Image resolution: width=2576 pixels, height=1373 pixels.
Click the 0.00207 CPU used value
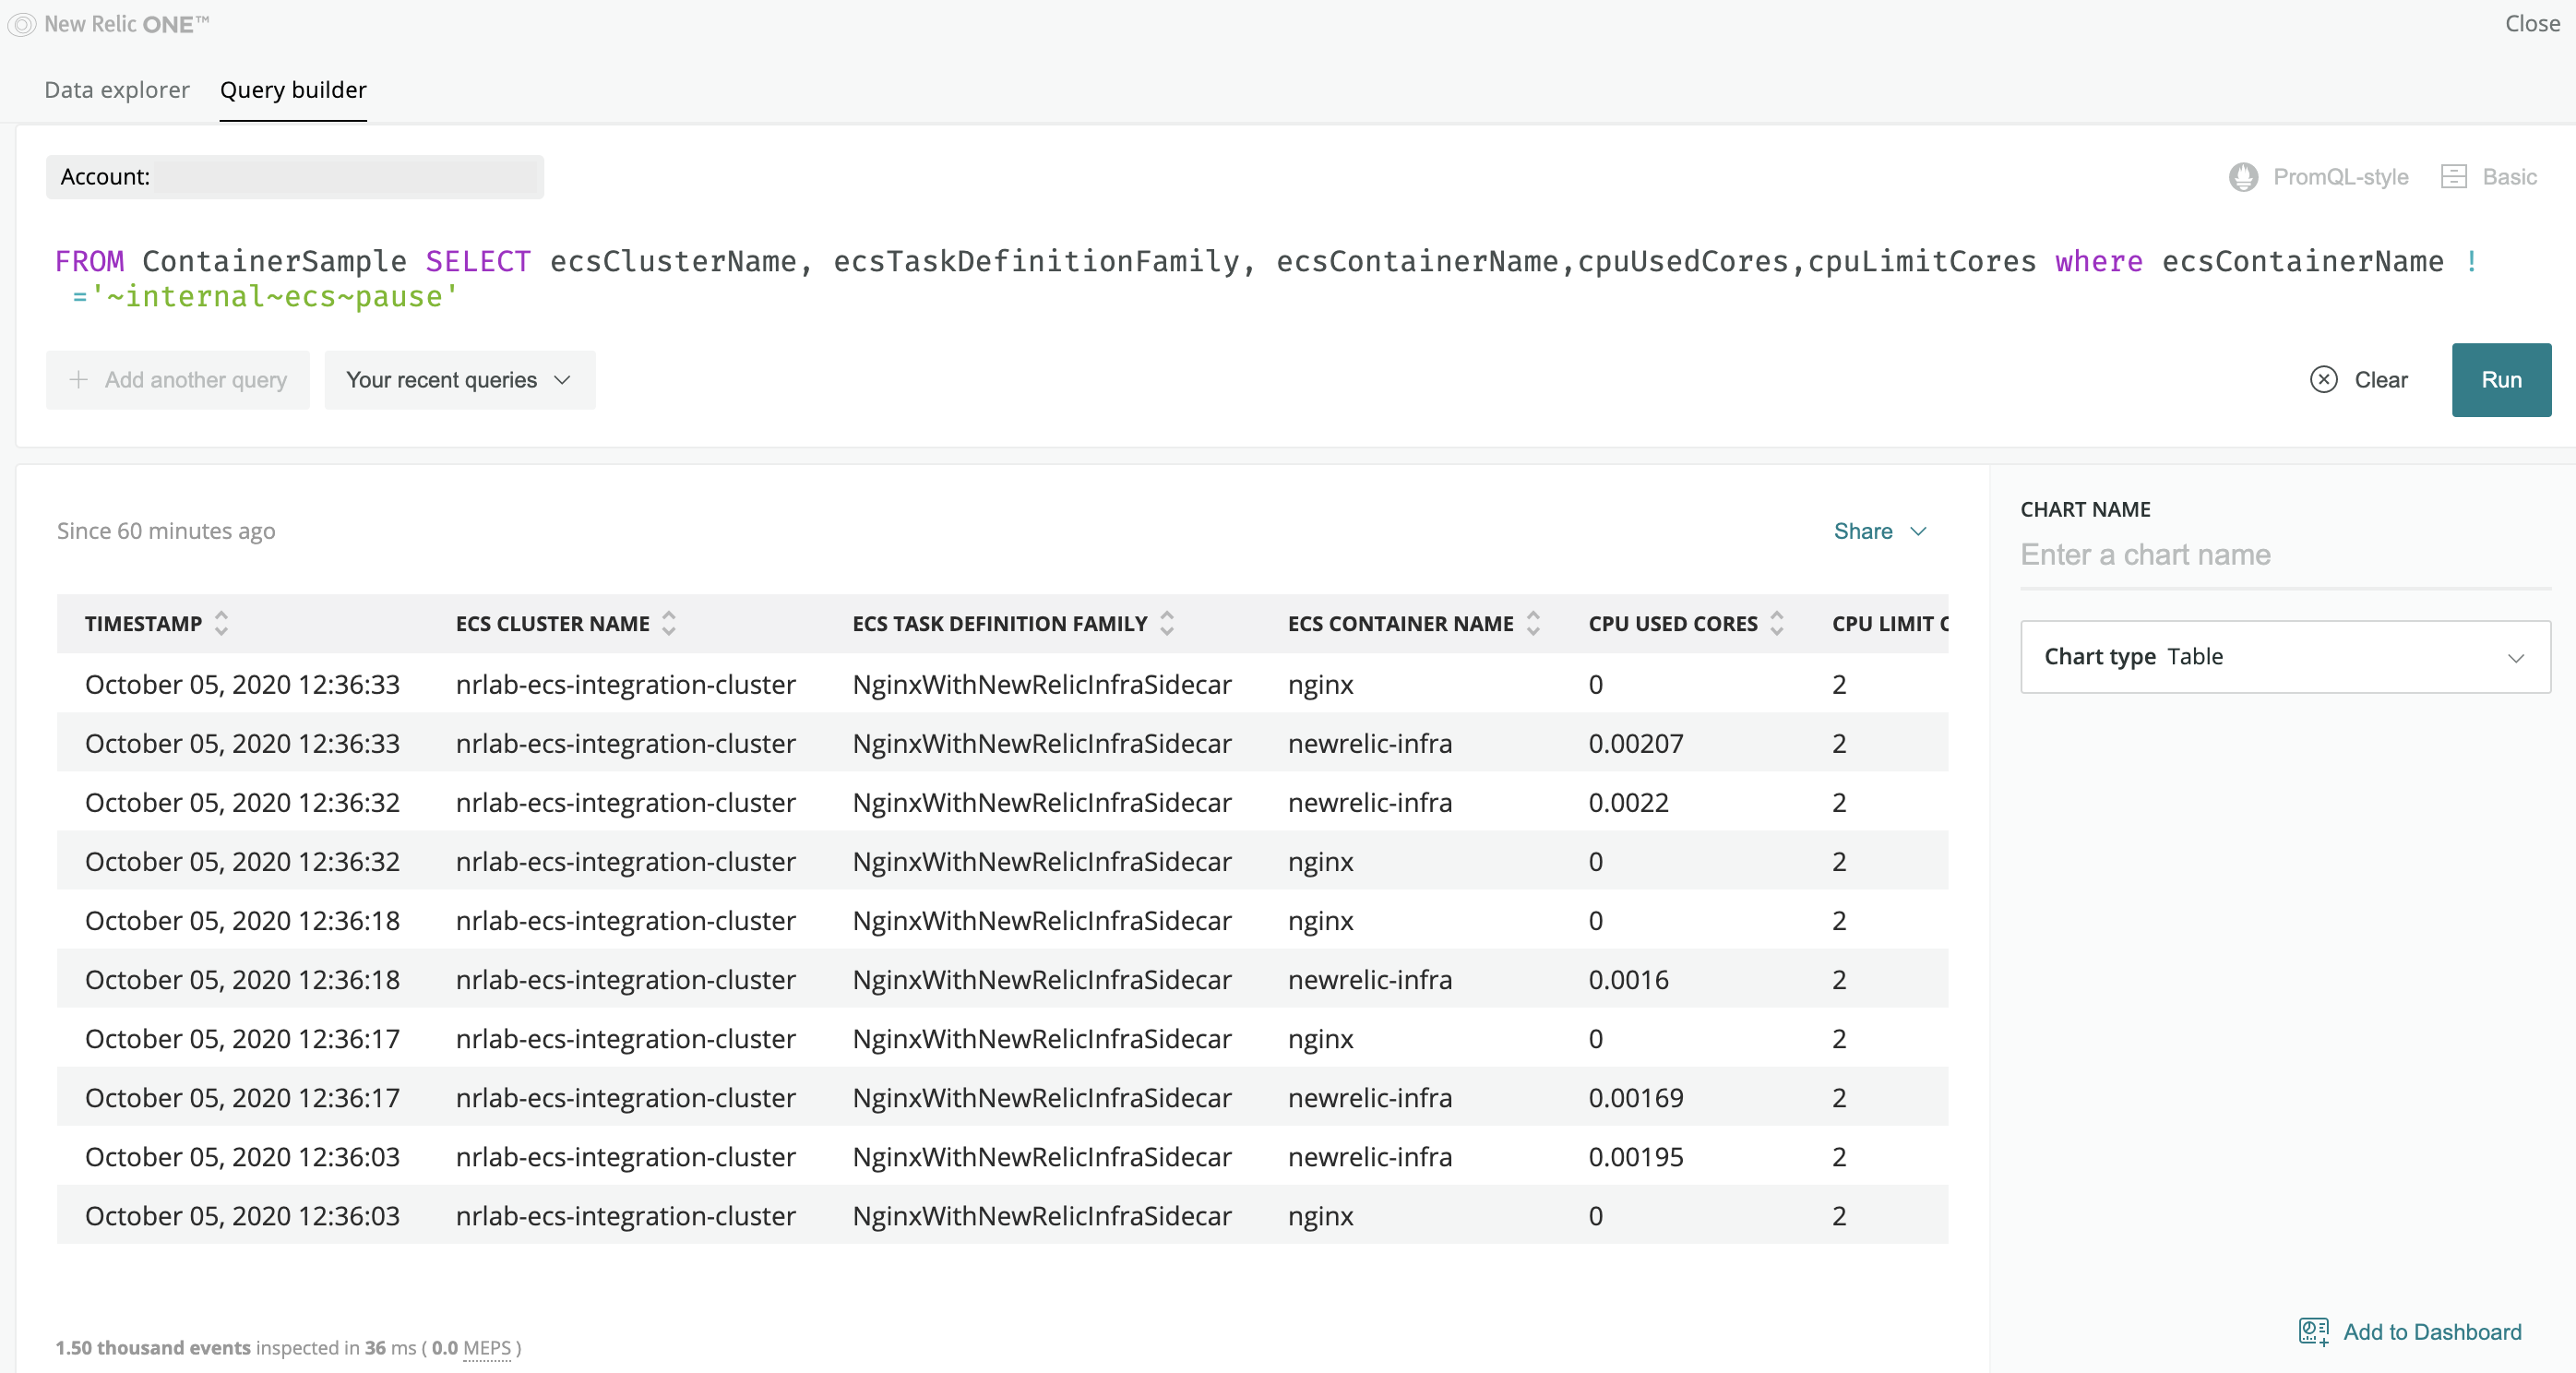click(1636, 743)
